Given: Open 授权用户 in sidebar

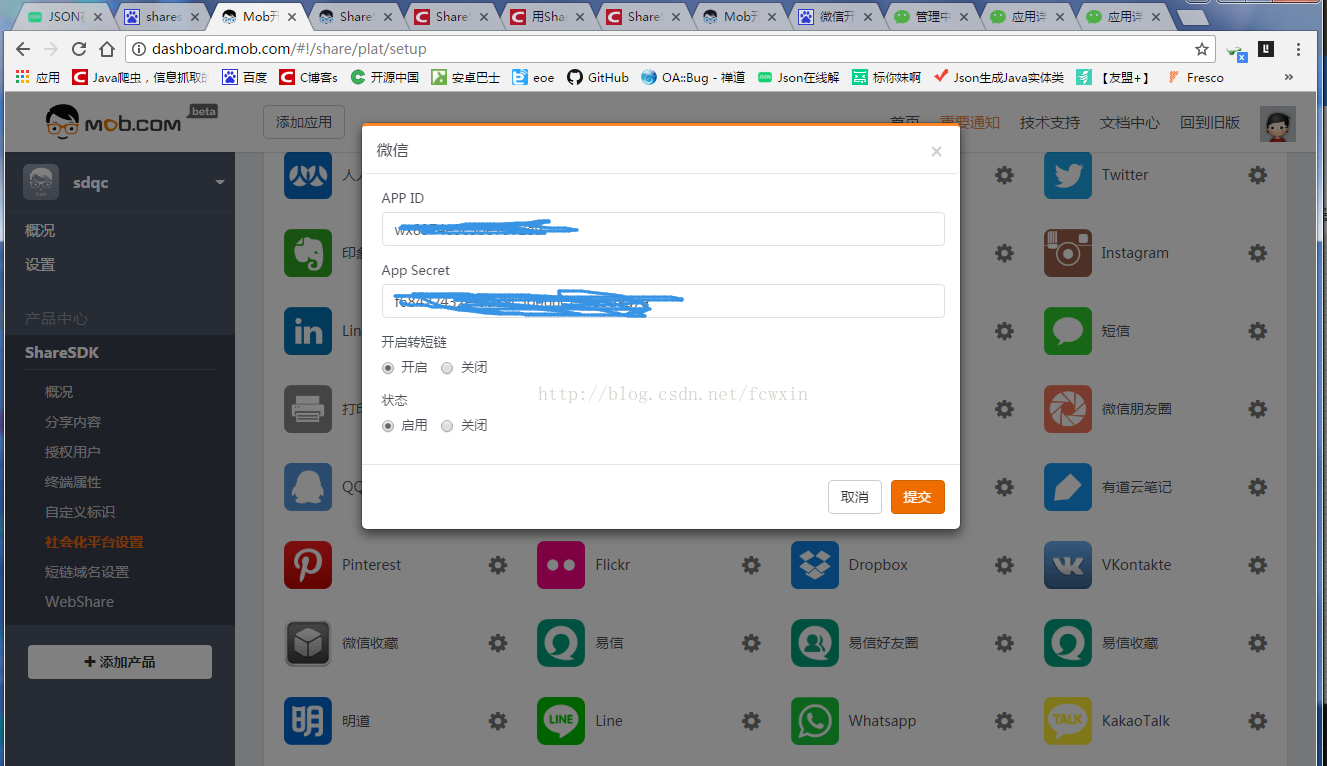Looking at the screenshot, I should [73, 452].
